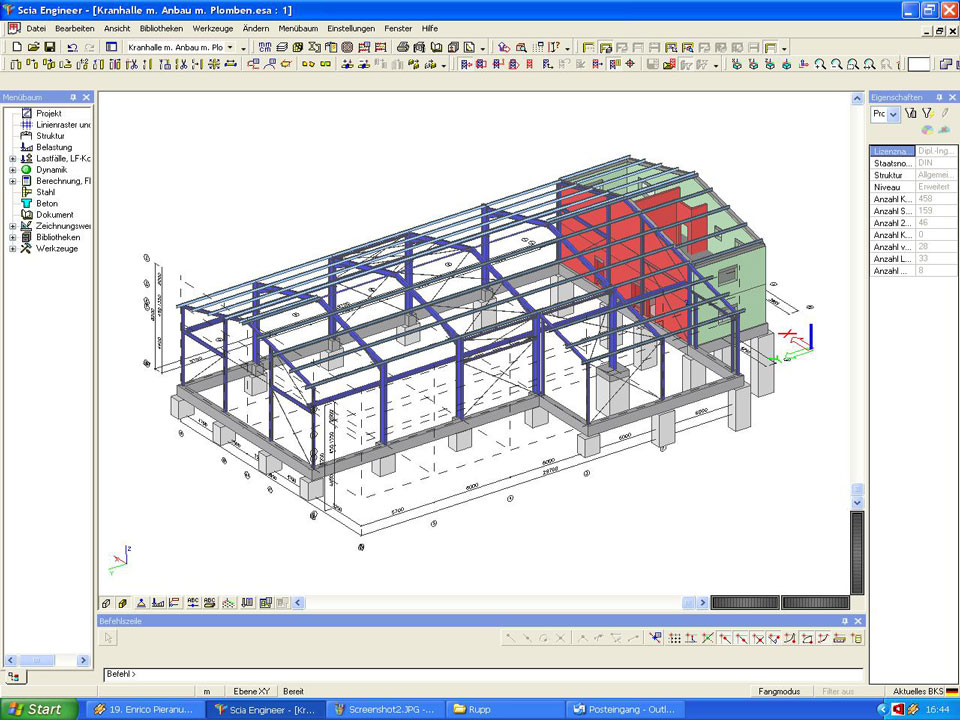This screenshot has height=720, width=960.
Task: Click the Print icon in toolbar
Action: click(x=403, y=47)
